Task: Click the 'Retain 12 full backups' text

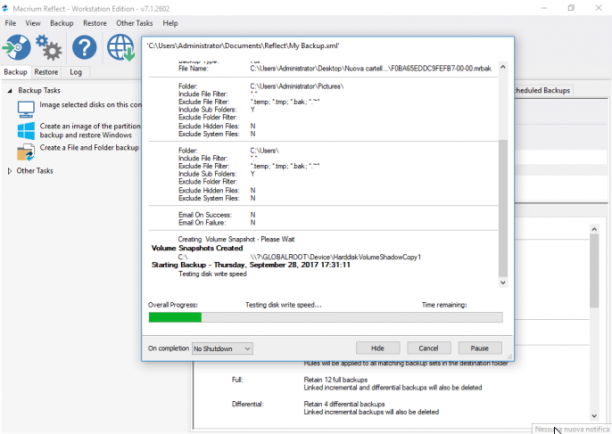Action: click(336, 380)
